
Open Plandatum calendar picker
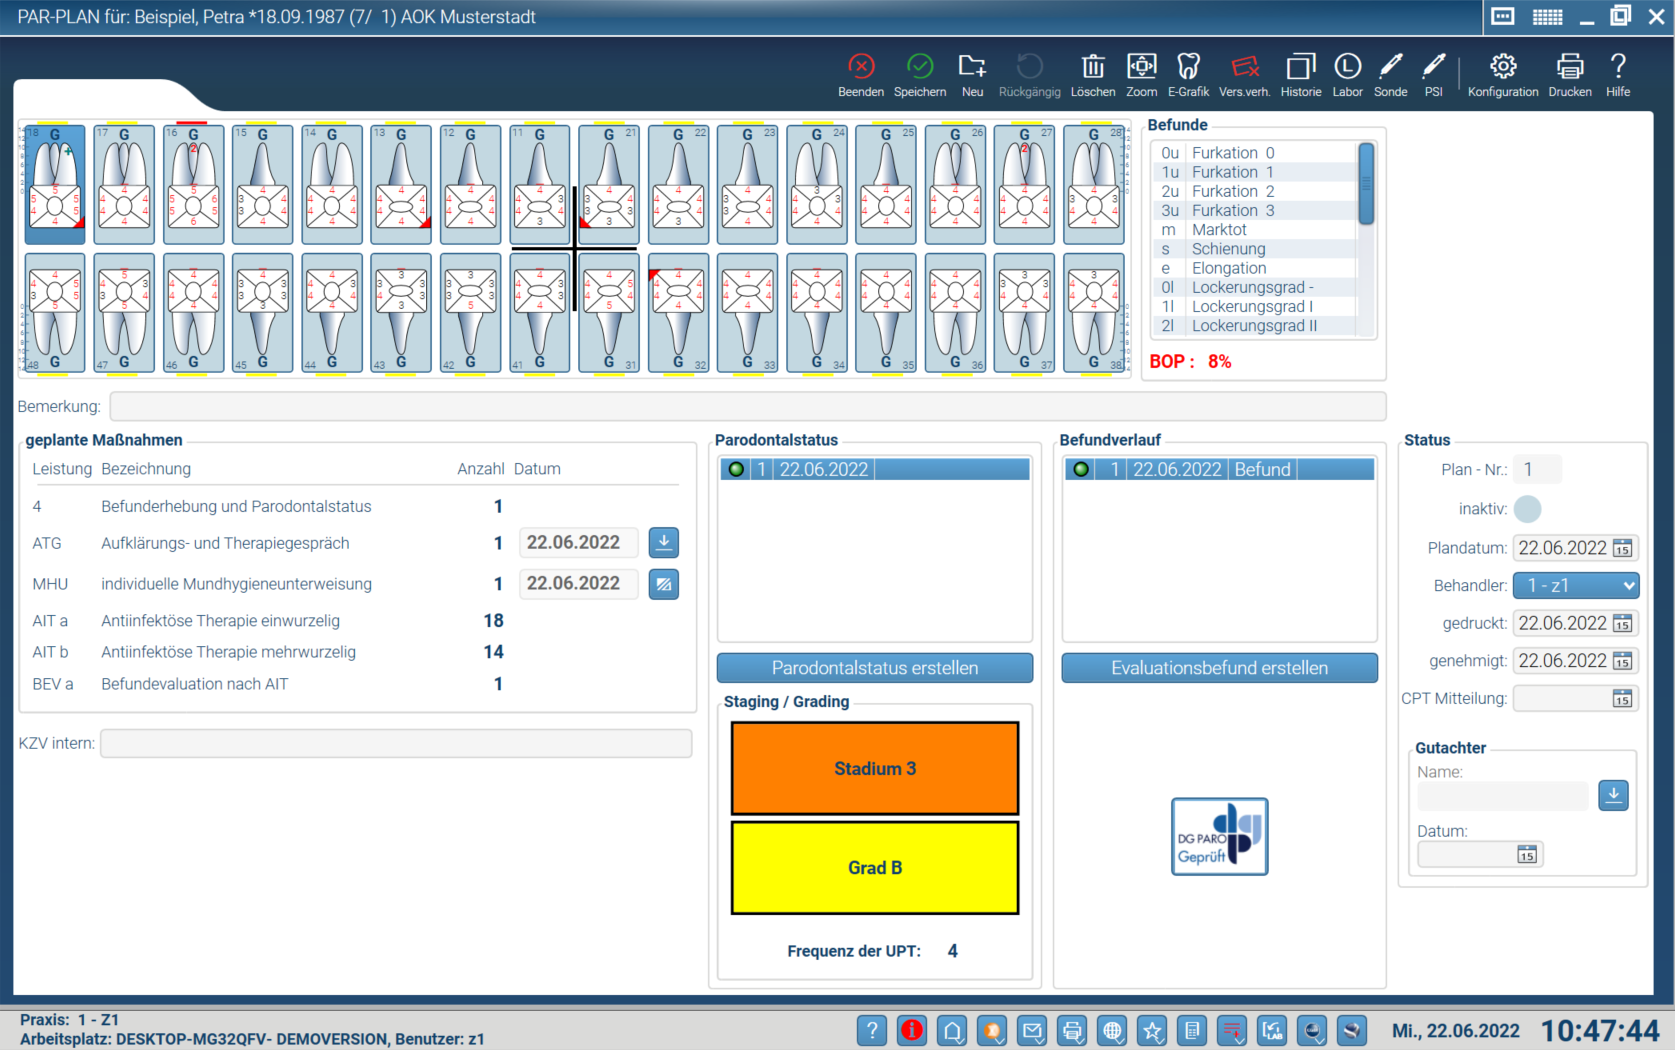[1622, 548]
